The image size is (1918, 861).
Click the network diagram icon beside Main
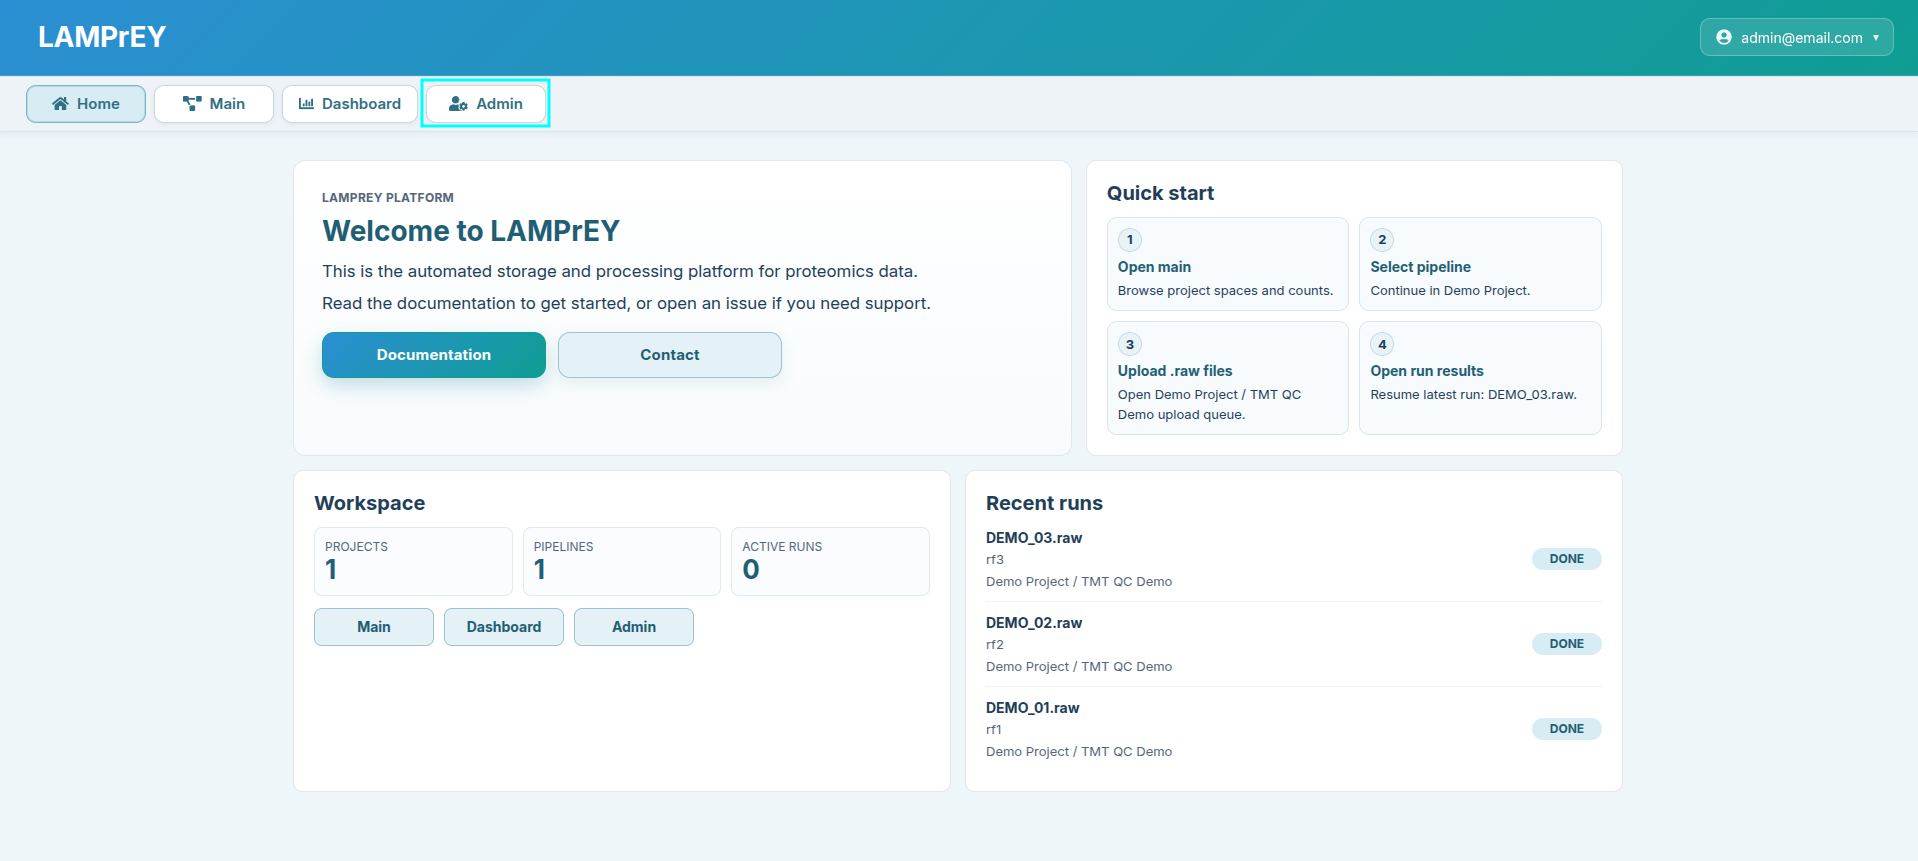pos(192,104)
